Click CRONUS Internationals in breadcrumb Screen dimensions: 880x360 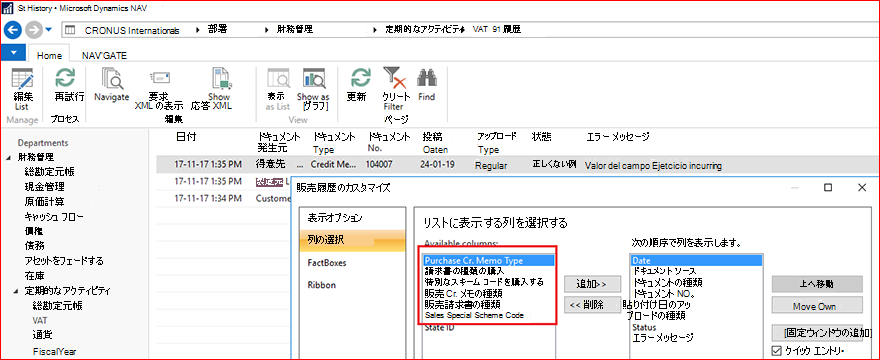pyautogui.click(x=131, y=30)
